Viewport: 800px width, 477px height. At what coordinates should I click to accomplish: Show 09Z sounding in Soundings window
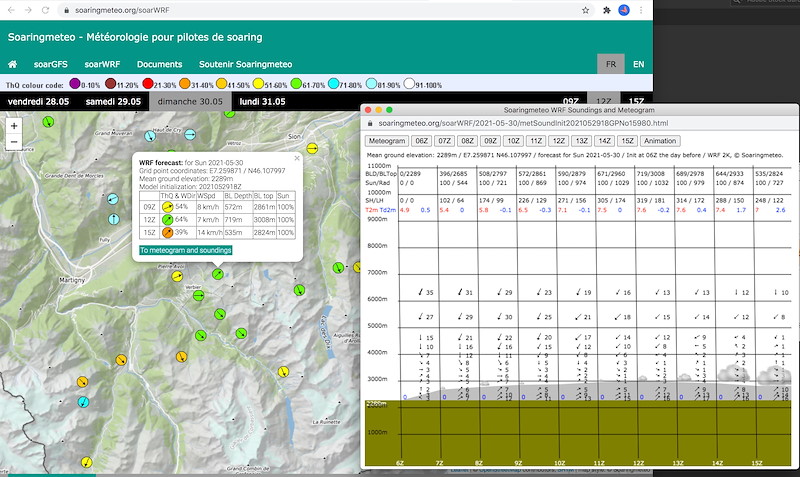pos(490,141)
